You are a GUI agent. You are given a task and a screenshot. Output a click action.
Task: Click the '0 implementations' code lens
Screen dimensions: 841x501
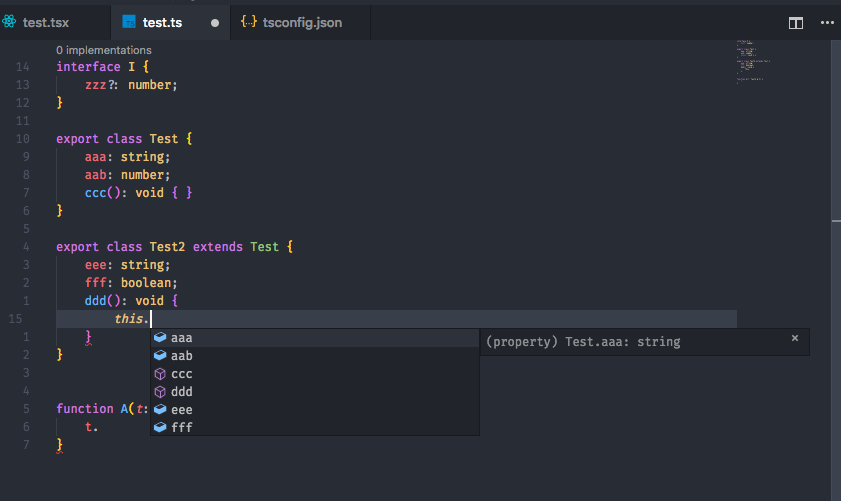(104, 50)
